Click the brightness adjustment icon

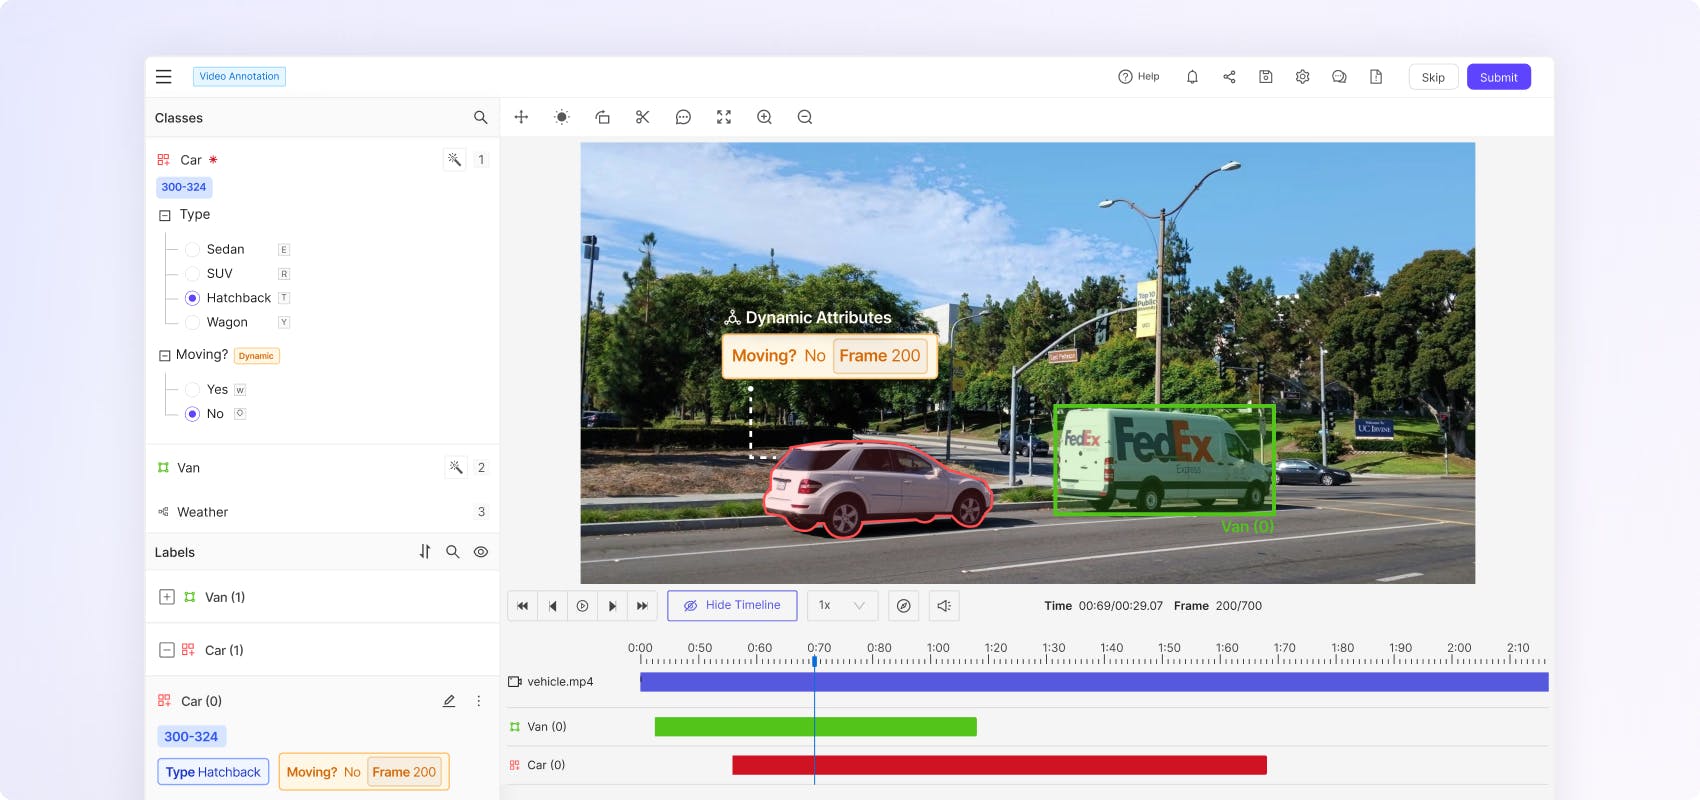pyautogui.click(x=562, y=117)
